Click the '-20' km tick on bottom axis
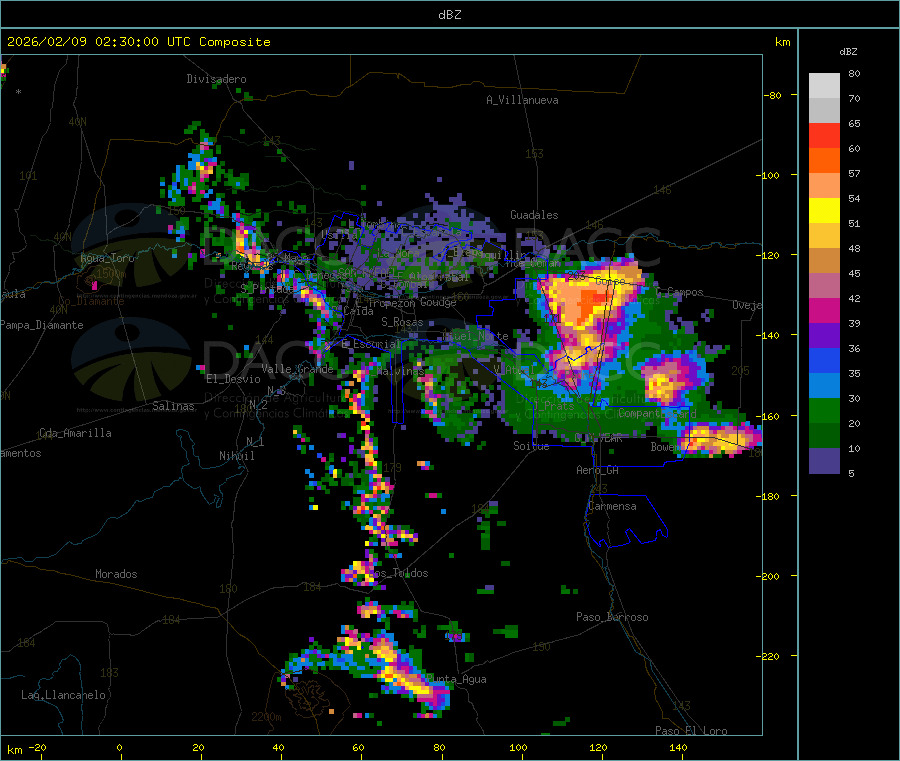The image size is (900, 761). click(x=37, y=747)
